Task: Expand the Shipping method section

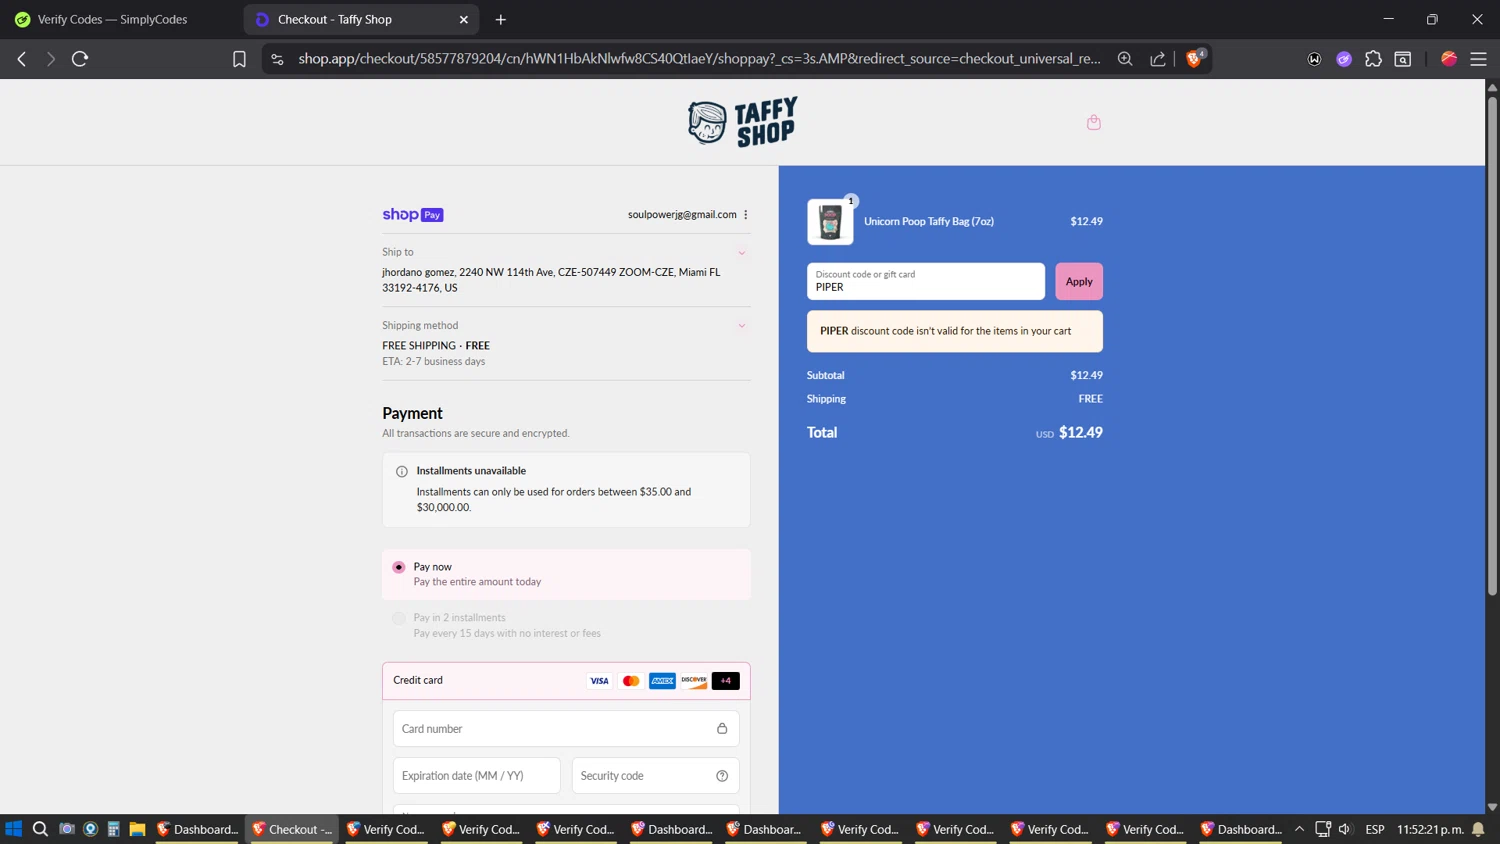Action: [742, 325]
